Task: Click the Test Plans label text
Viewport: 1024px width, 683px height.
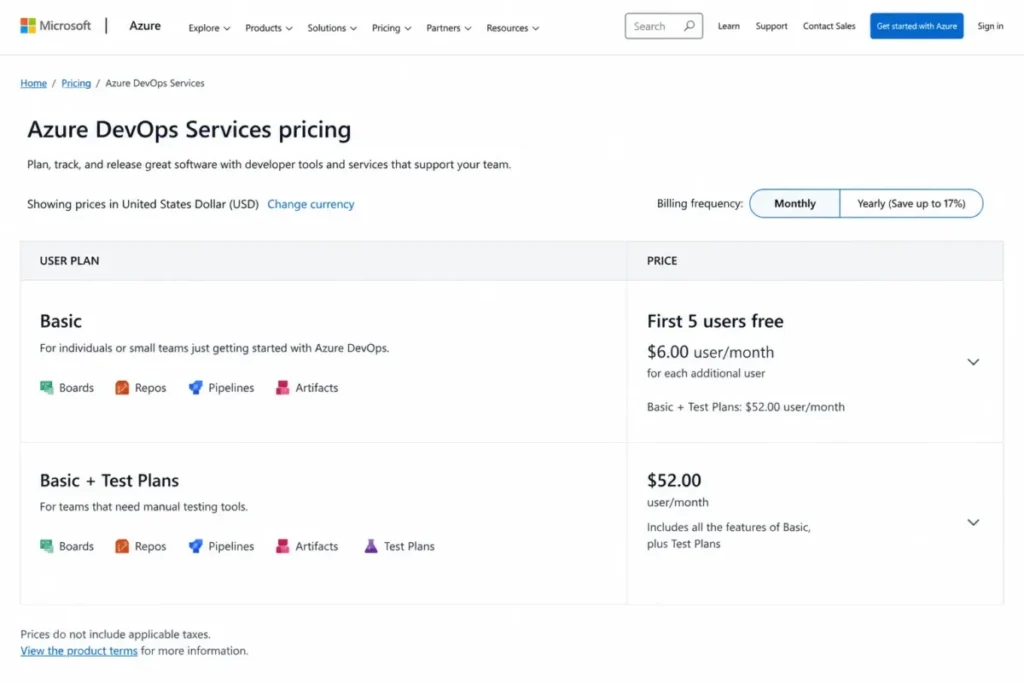Action: [x=409, y=546]
